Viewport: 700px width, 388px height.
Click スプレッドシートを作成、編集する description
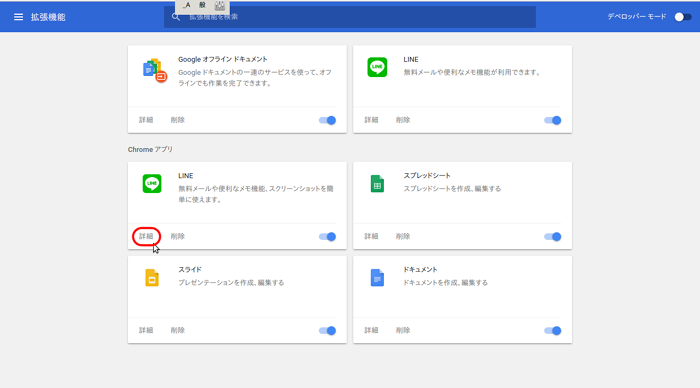[x=452, y=188]
